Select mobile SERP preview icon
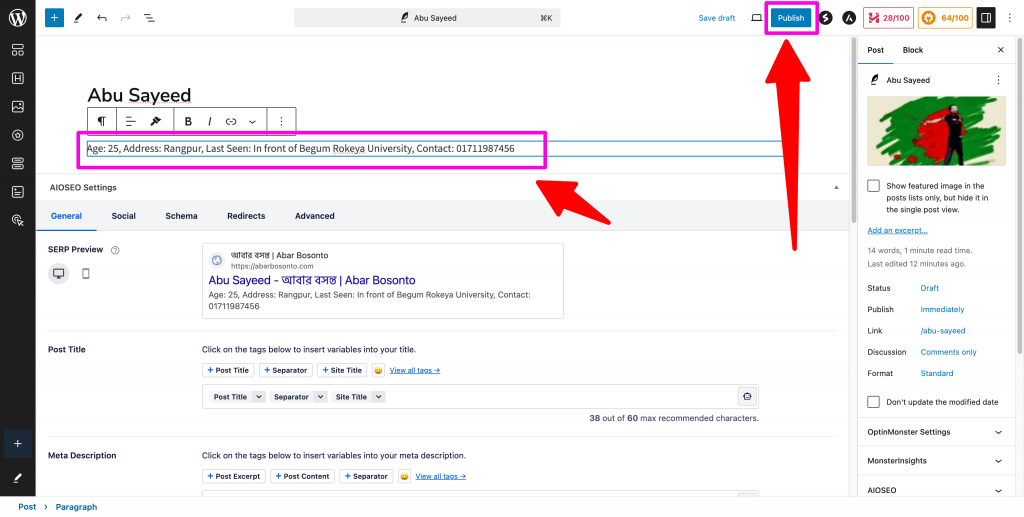The image size is (1024, 517). (x=85, y=274)
